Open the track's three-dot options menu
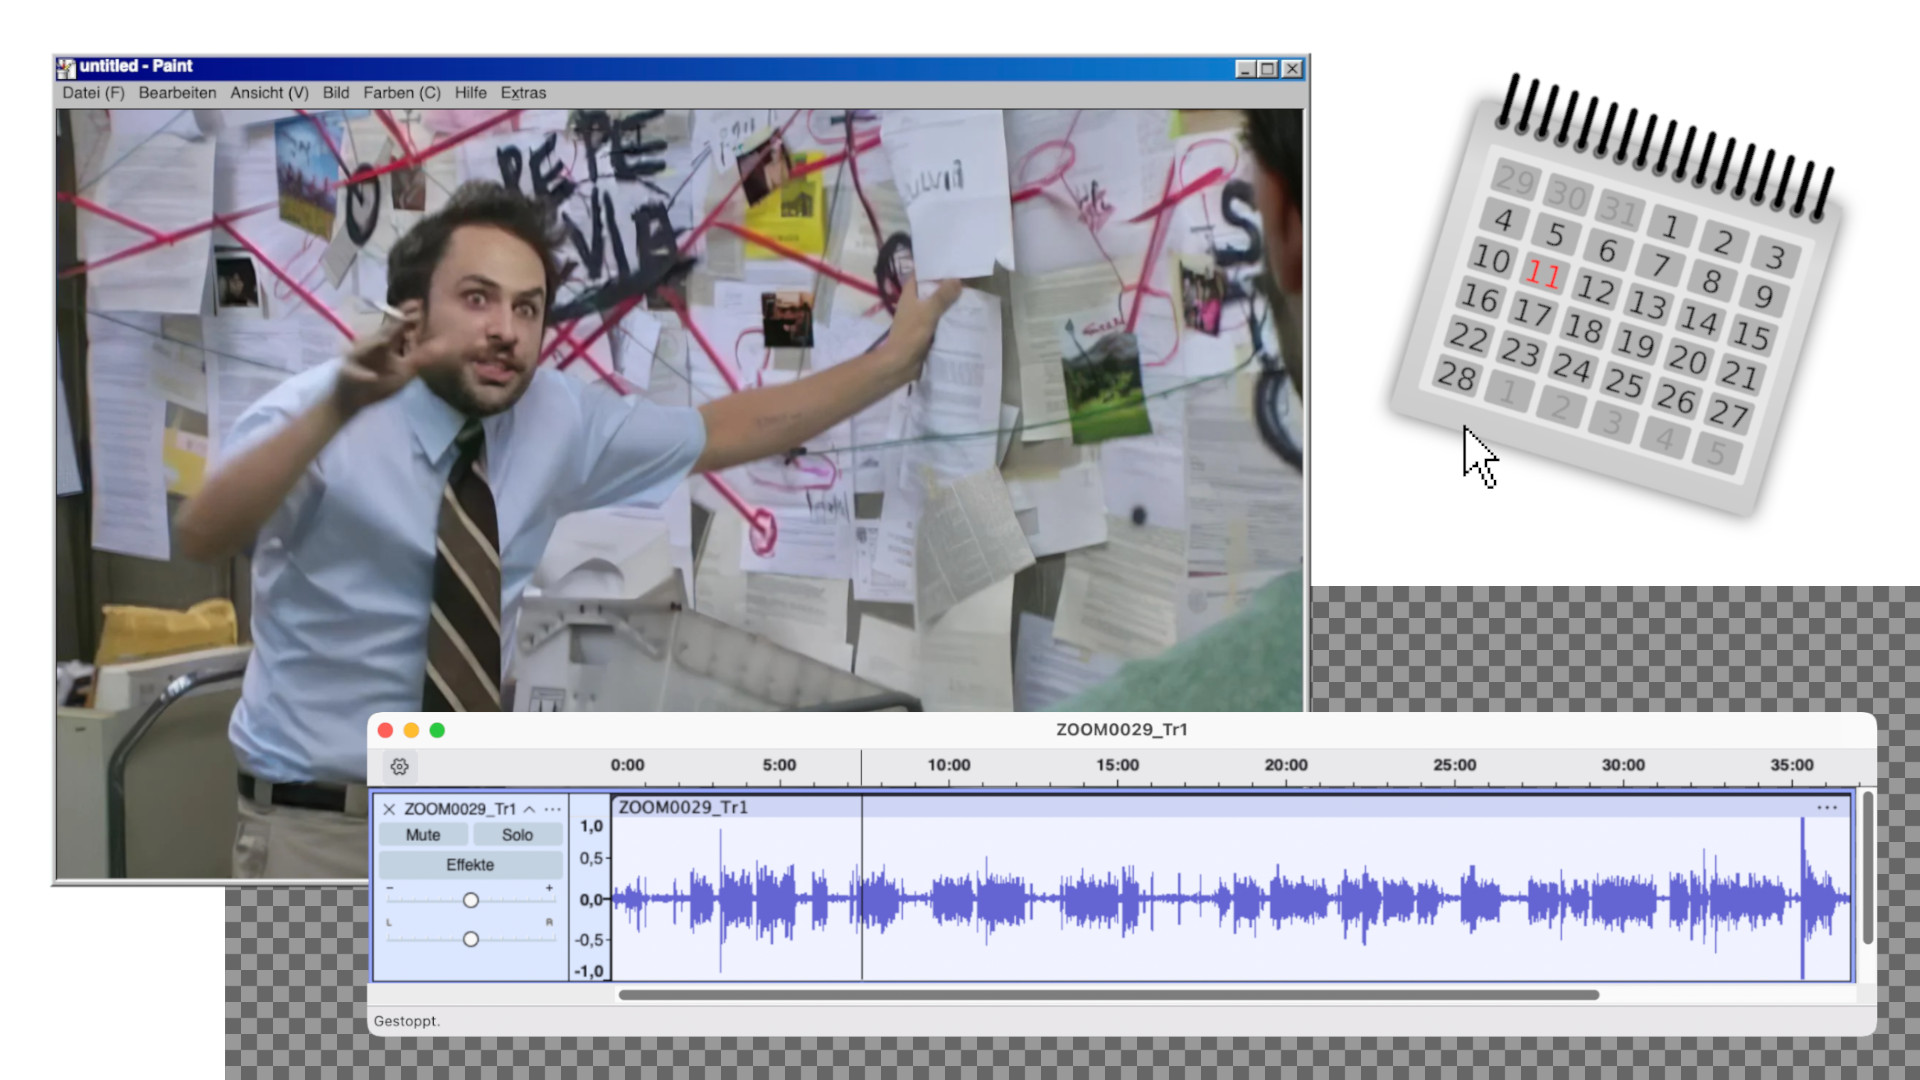The height and width of the screenshot is (1080, 1920). (553, 809)
